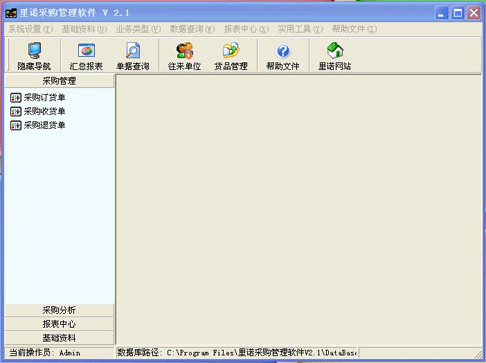Click the app icon in title bar

pos(11,13)
